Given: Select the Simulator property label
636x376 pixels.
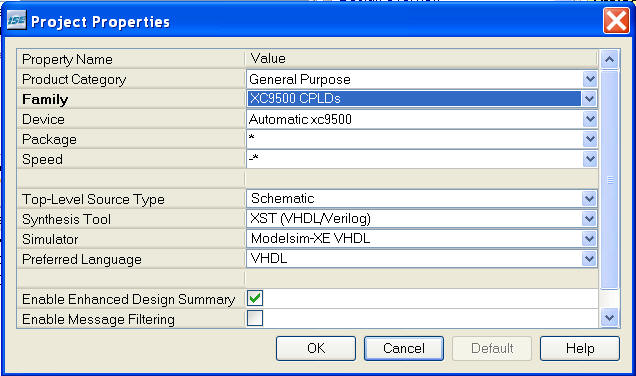Looking at the screenshot, I should 50,239.
